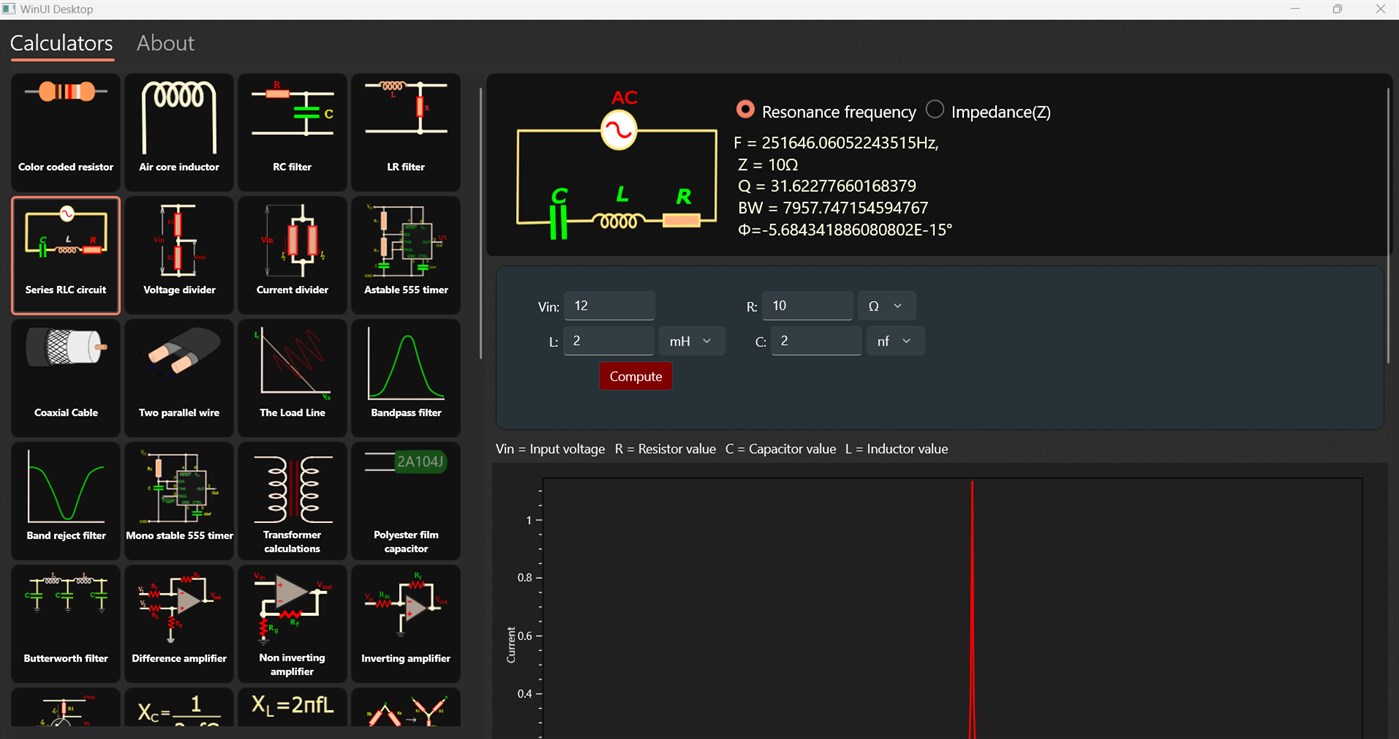Open the Color coded resistor calculator
The image size is (1399, 739).
pyautogui.click(x=65, y=131)
